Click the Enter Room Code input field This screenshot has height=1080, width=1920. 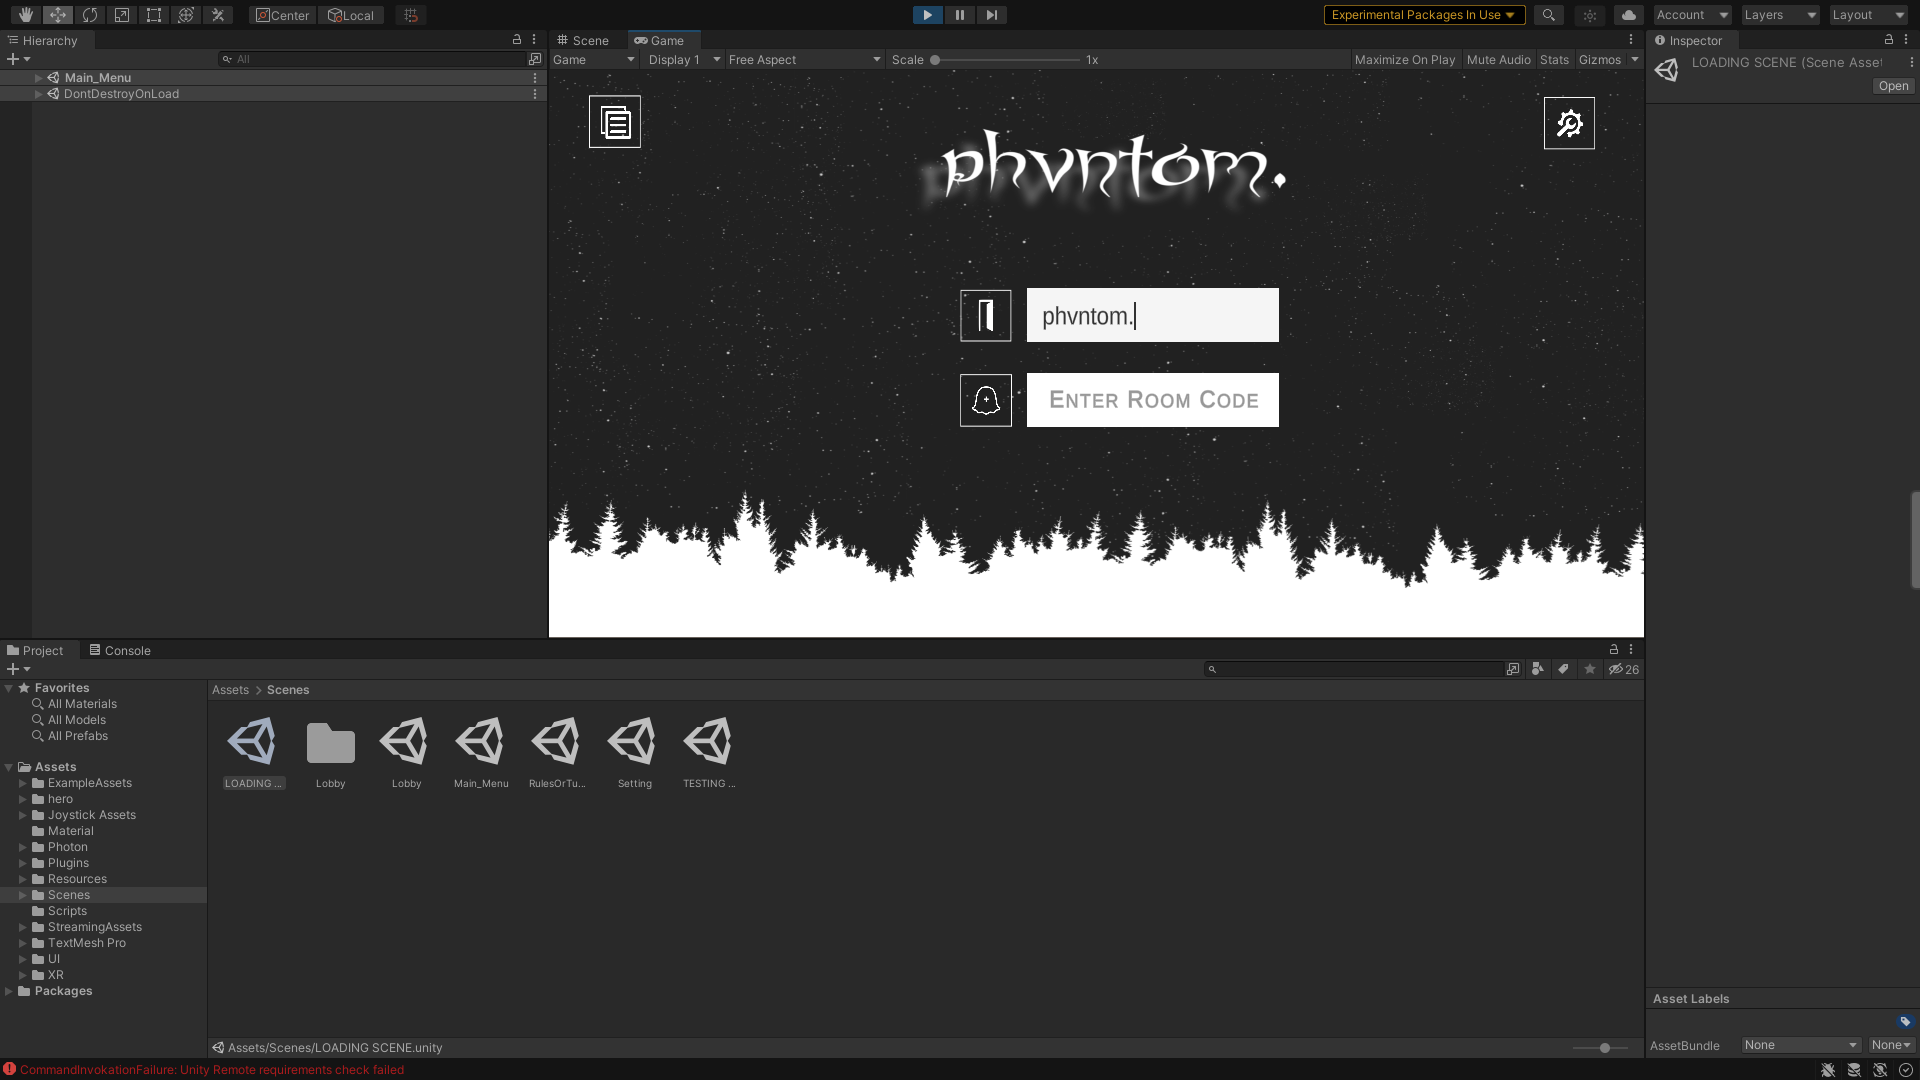coord(1152,400)
